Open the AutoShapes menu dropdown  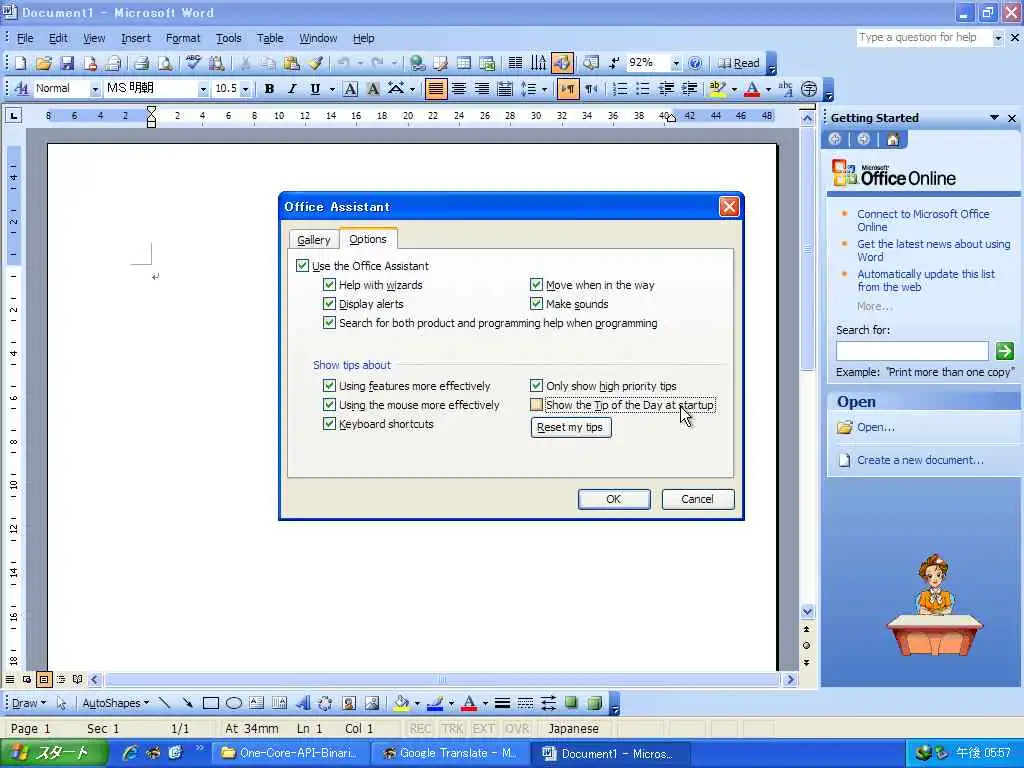point(116,703)
